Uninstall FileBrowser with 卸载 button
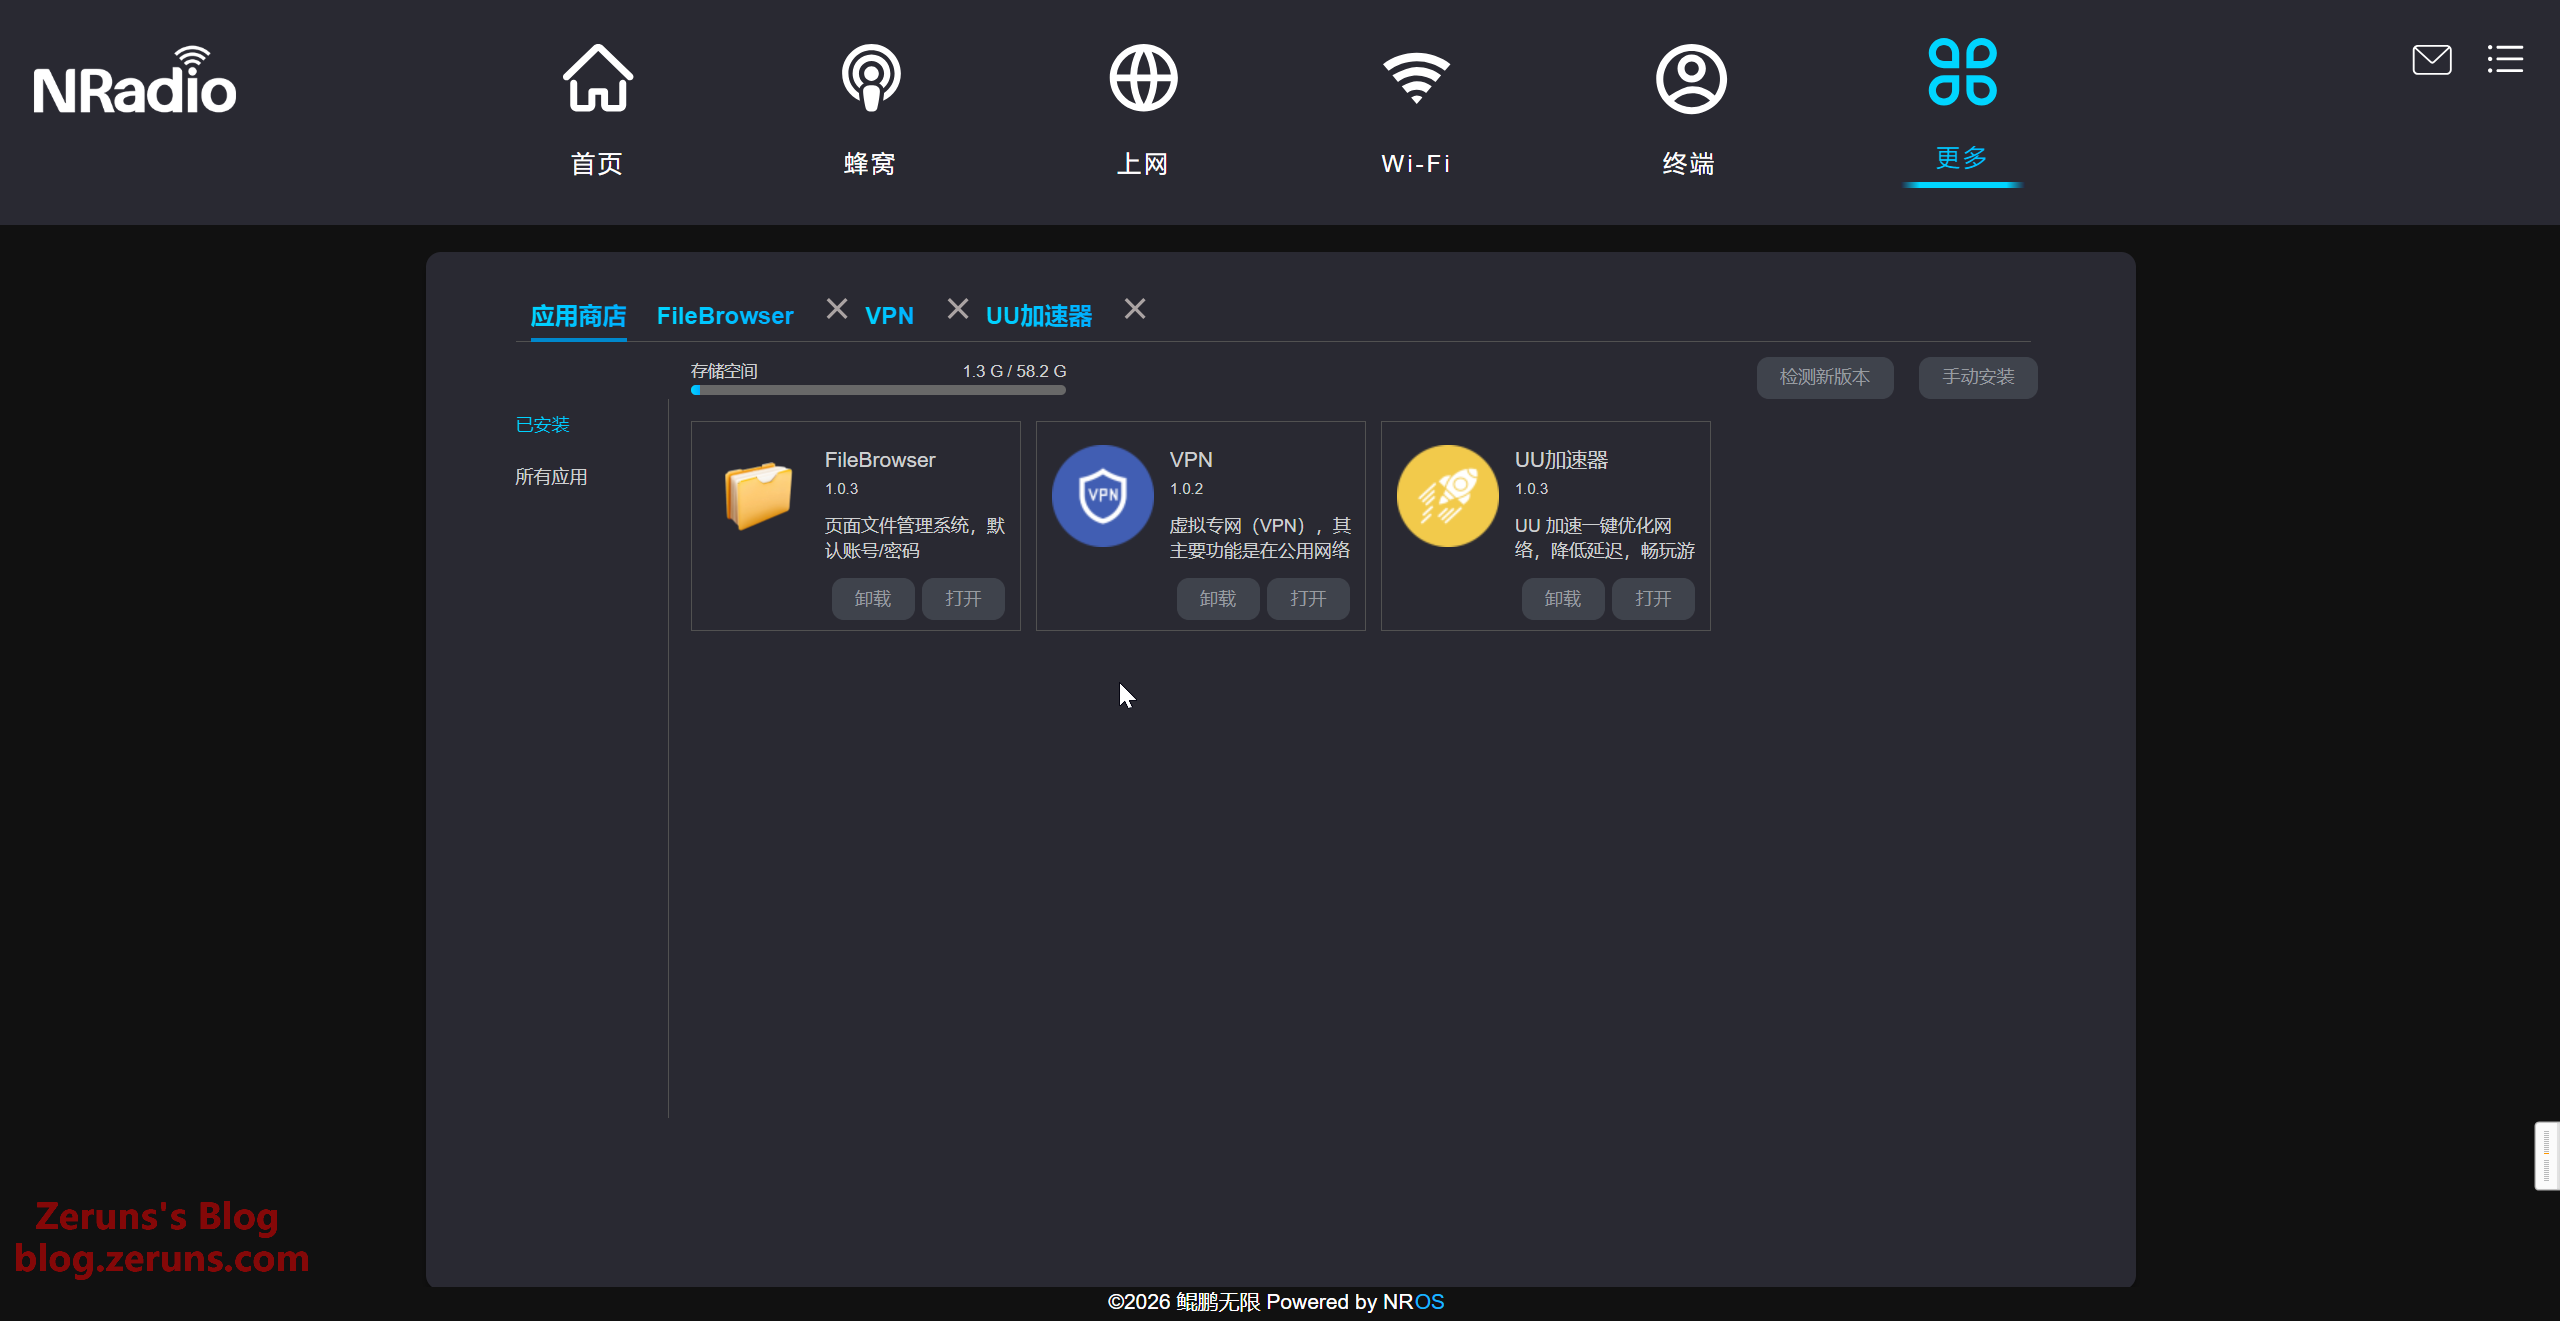The image size is (2560, 1321). pos(872,598)
